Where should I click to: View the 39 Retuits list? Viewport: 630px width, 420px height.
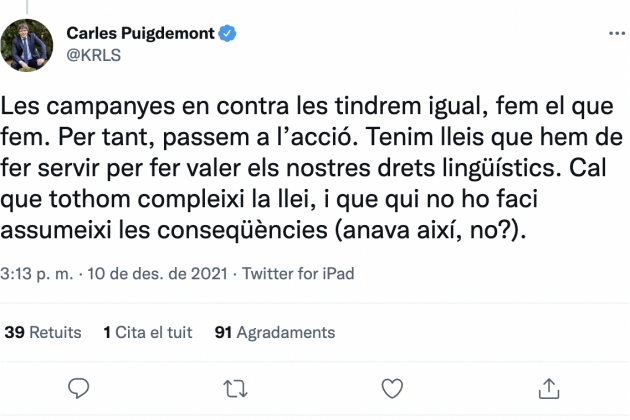43,332
